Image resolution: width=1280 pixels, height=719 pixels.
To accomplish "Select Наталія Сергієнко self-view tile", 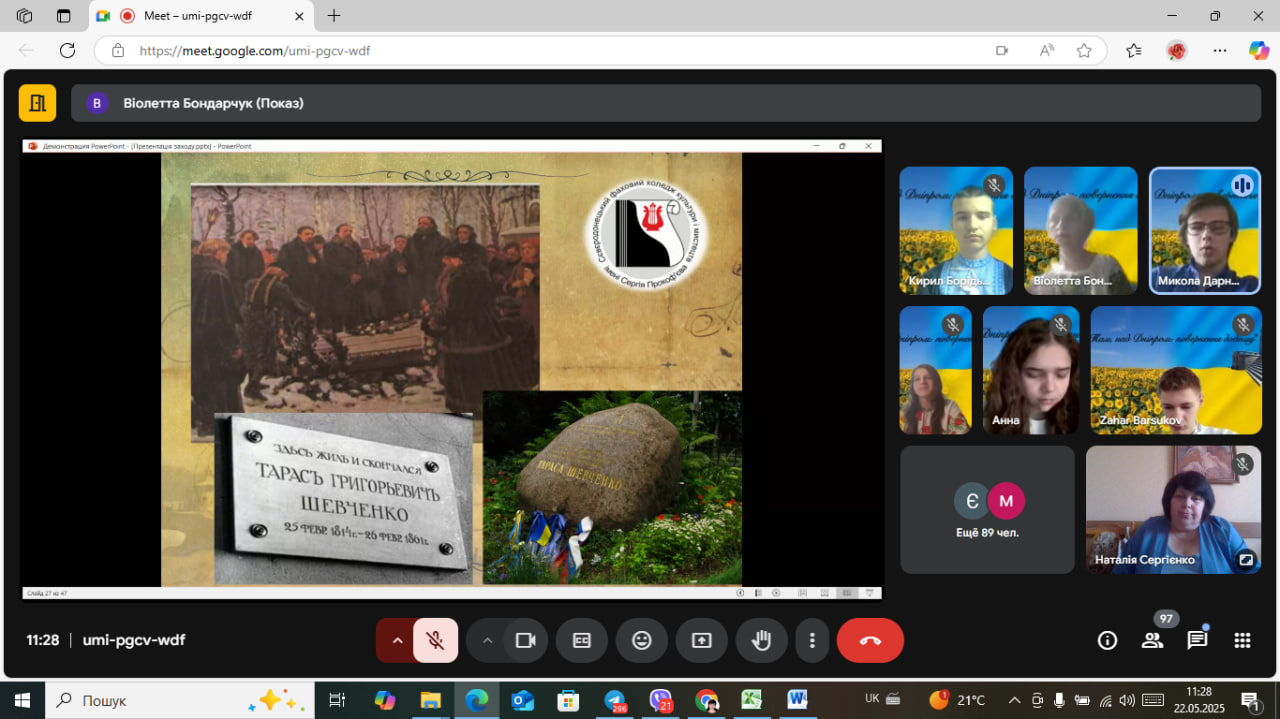I will pyautogui.click(x=1174, y=510).
